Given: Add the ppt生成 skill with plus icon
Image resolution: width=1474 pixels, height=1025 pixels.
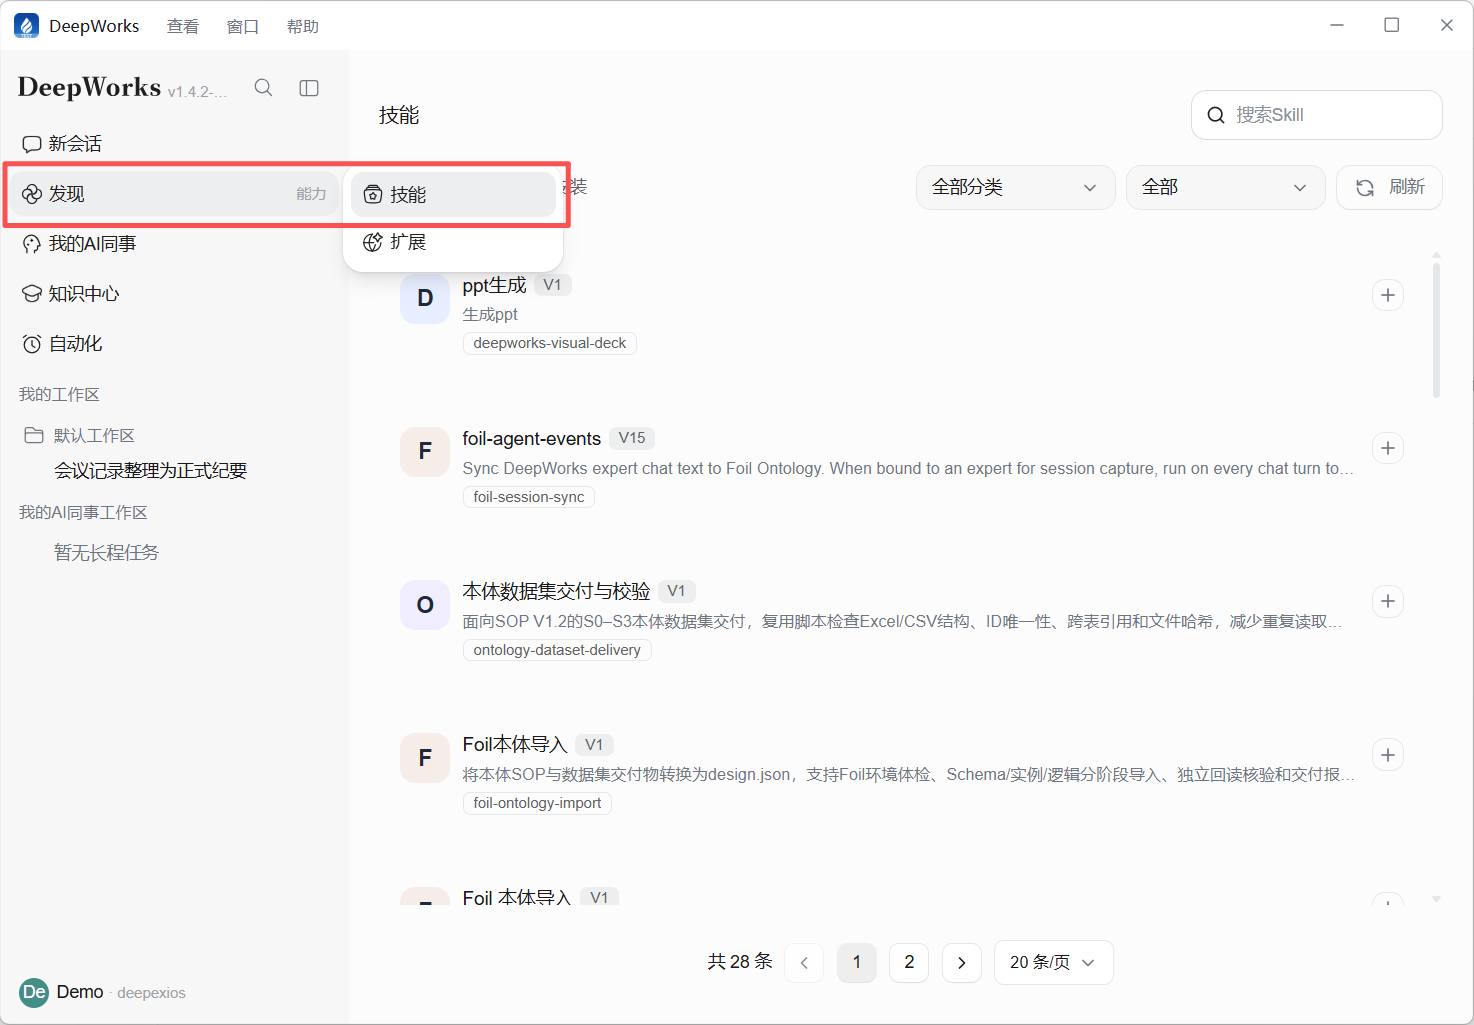Looking at the screenshot, I should (x=1388, y=295).
